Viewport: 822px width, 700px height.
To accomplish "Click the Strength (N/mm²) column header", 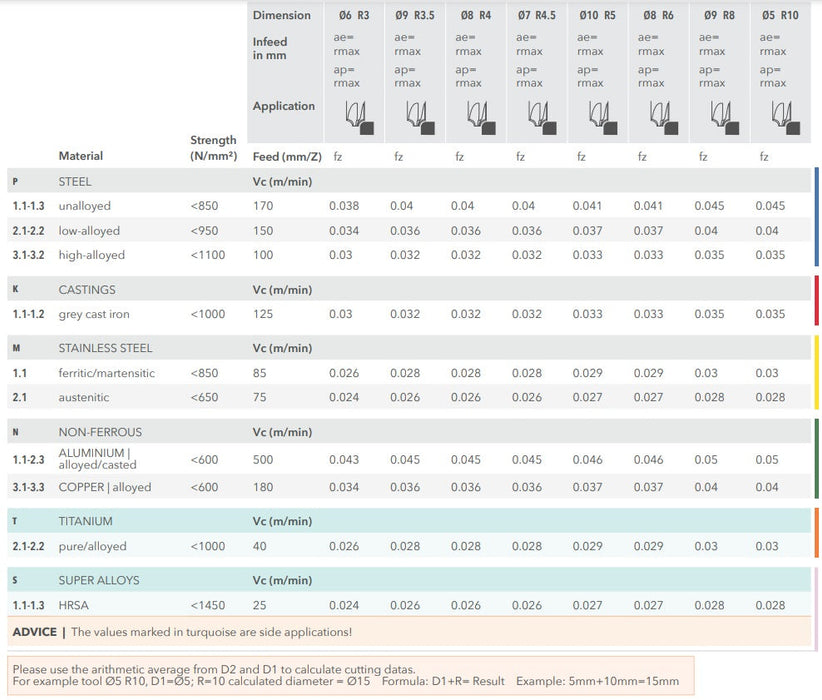I will point(213,148).
